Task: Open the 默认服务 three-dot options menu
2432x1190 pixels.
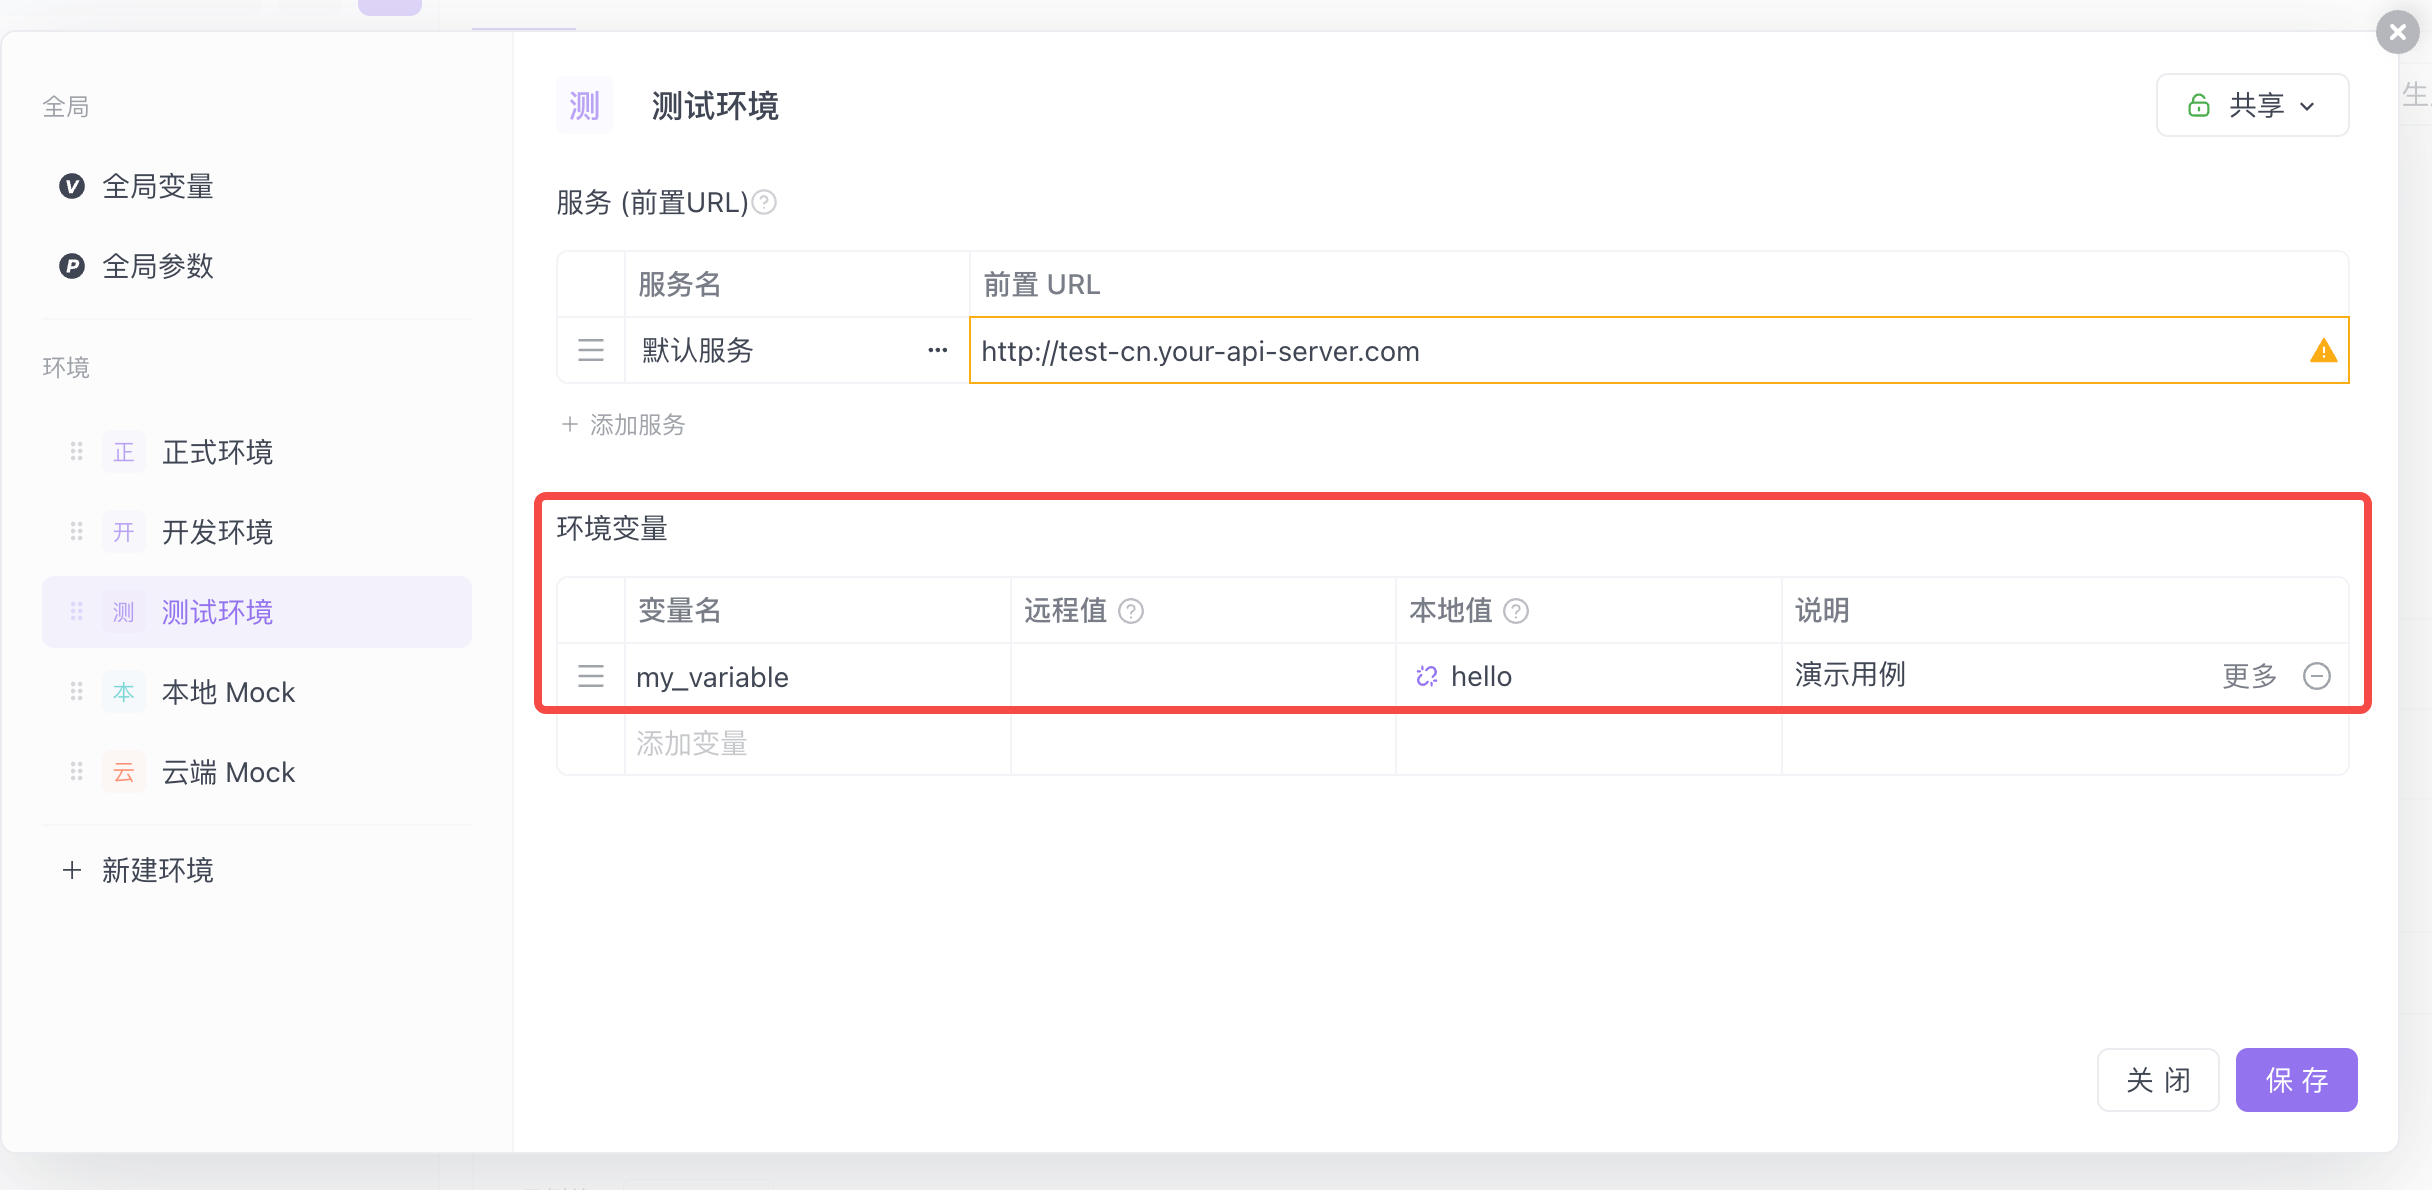Action: [937, 350]
